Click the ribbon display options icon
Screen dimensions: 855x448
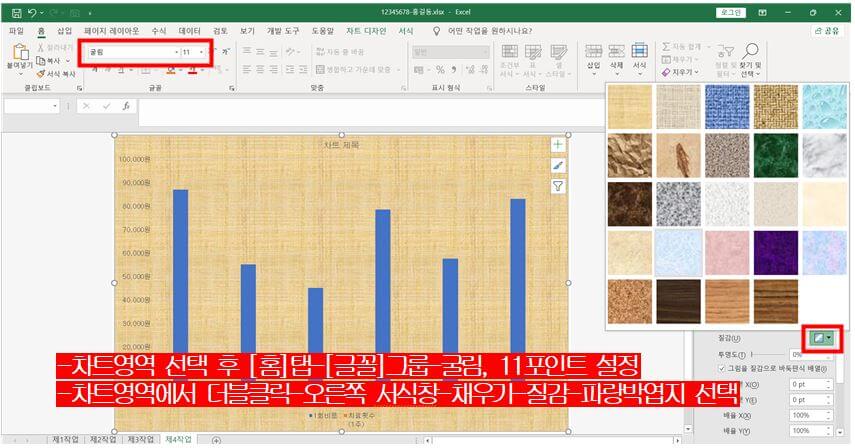coord(763,12)
